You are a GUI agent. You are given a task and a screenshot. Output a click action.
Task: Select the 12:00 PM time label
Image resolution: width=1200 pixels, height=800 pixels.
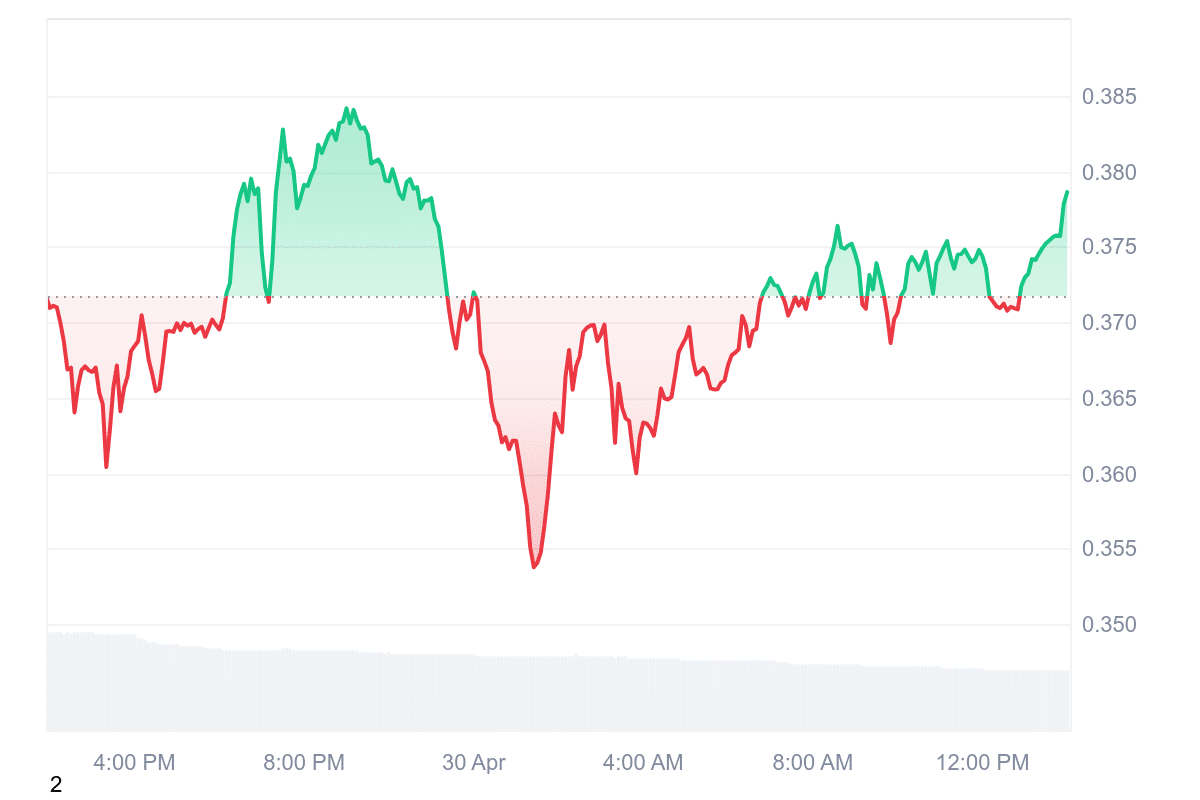tap(982, 763)
